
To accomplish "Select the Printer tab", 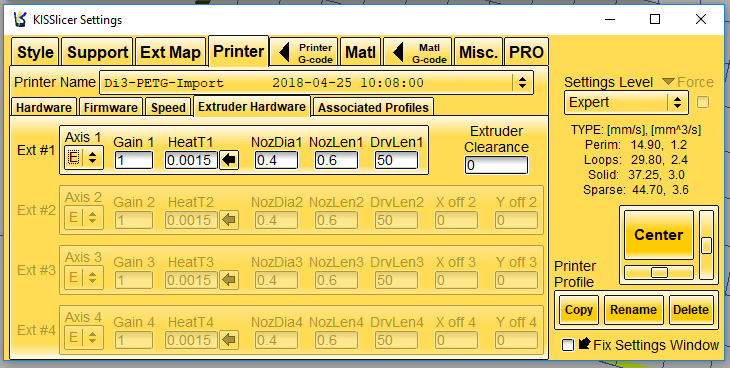I will coord(238,51).
